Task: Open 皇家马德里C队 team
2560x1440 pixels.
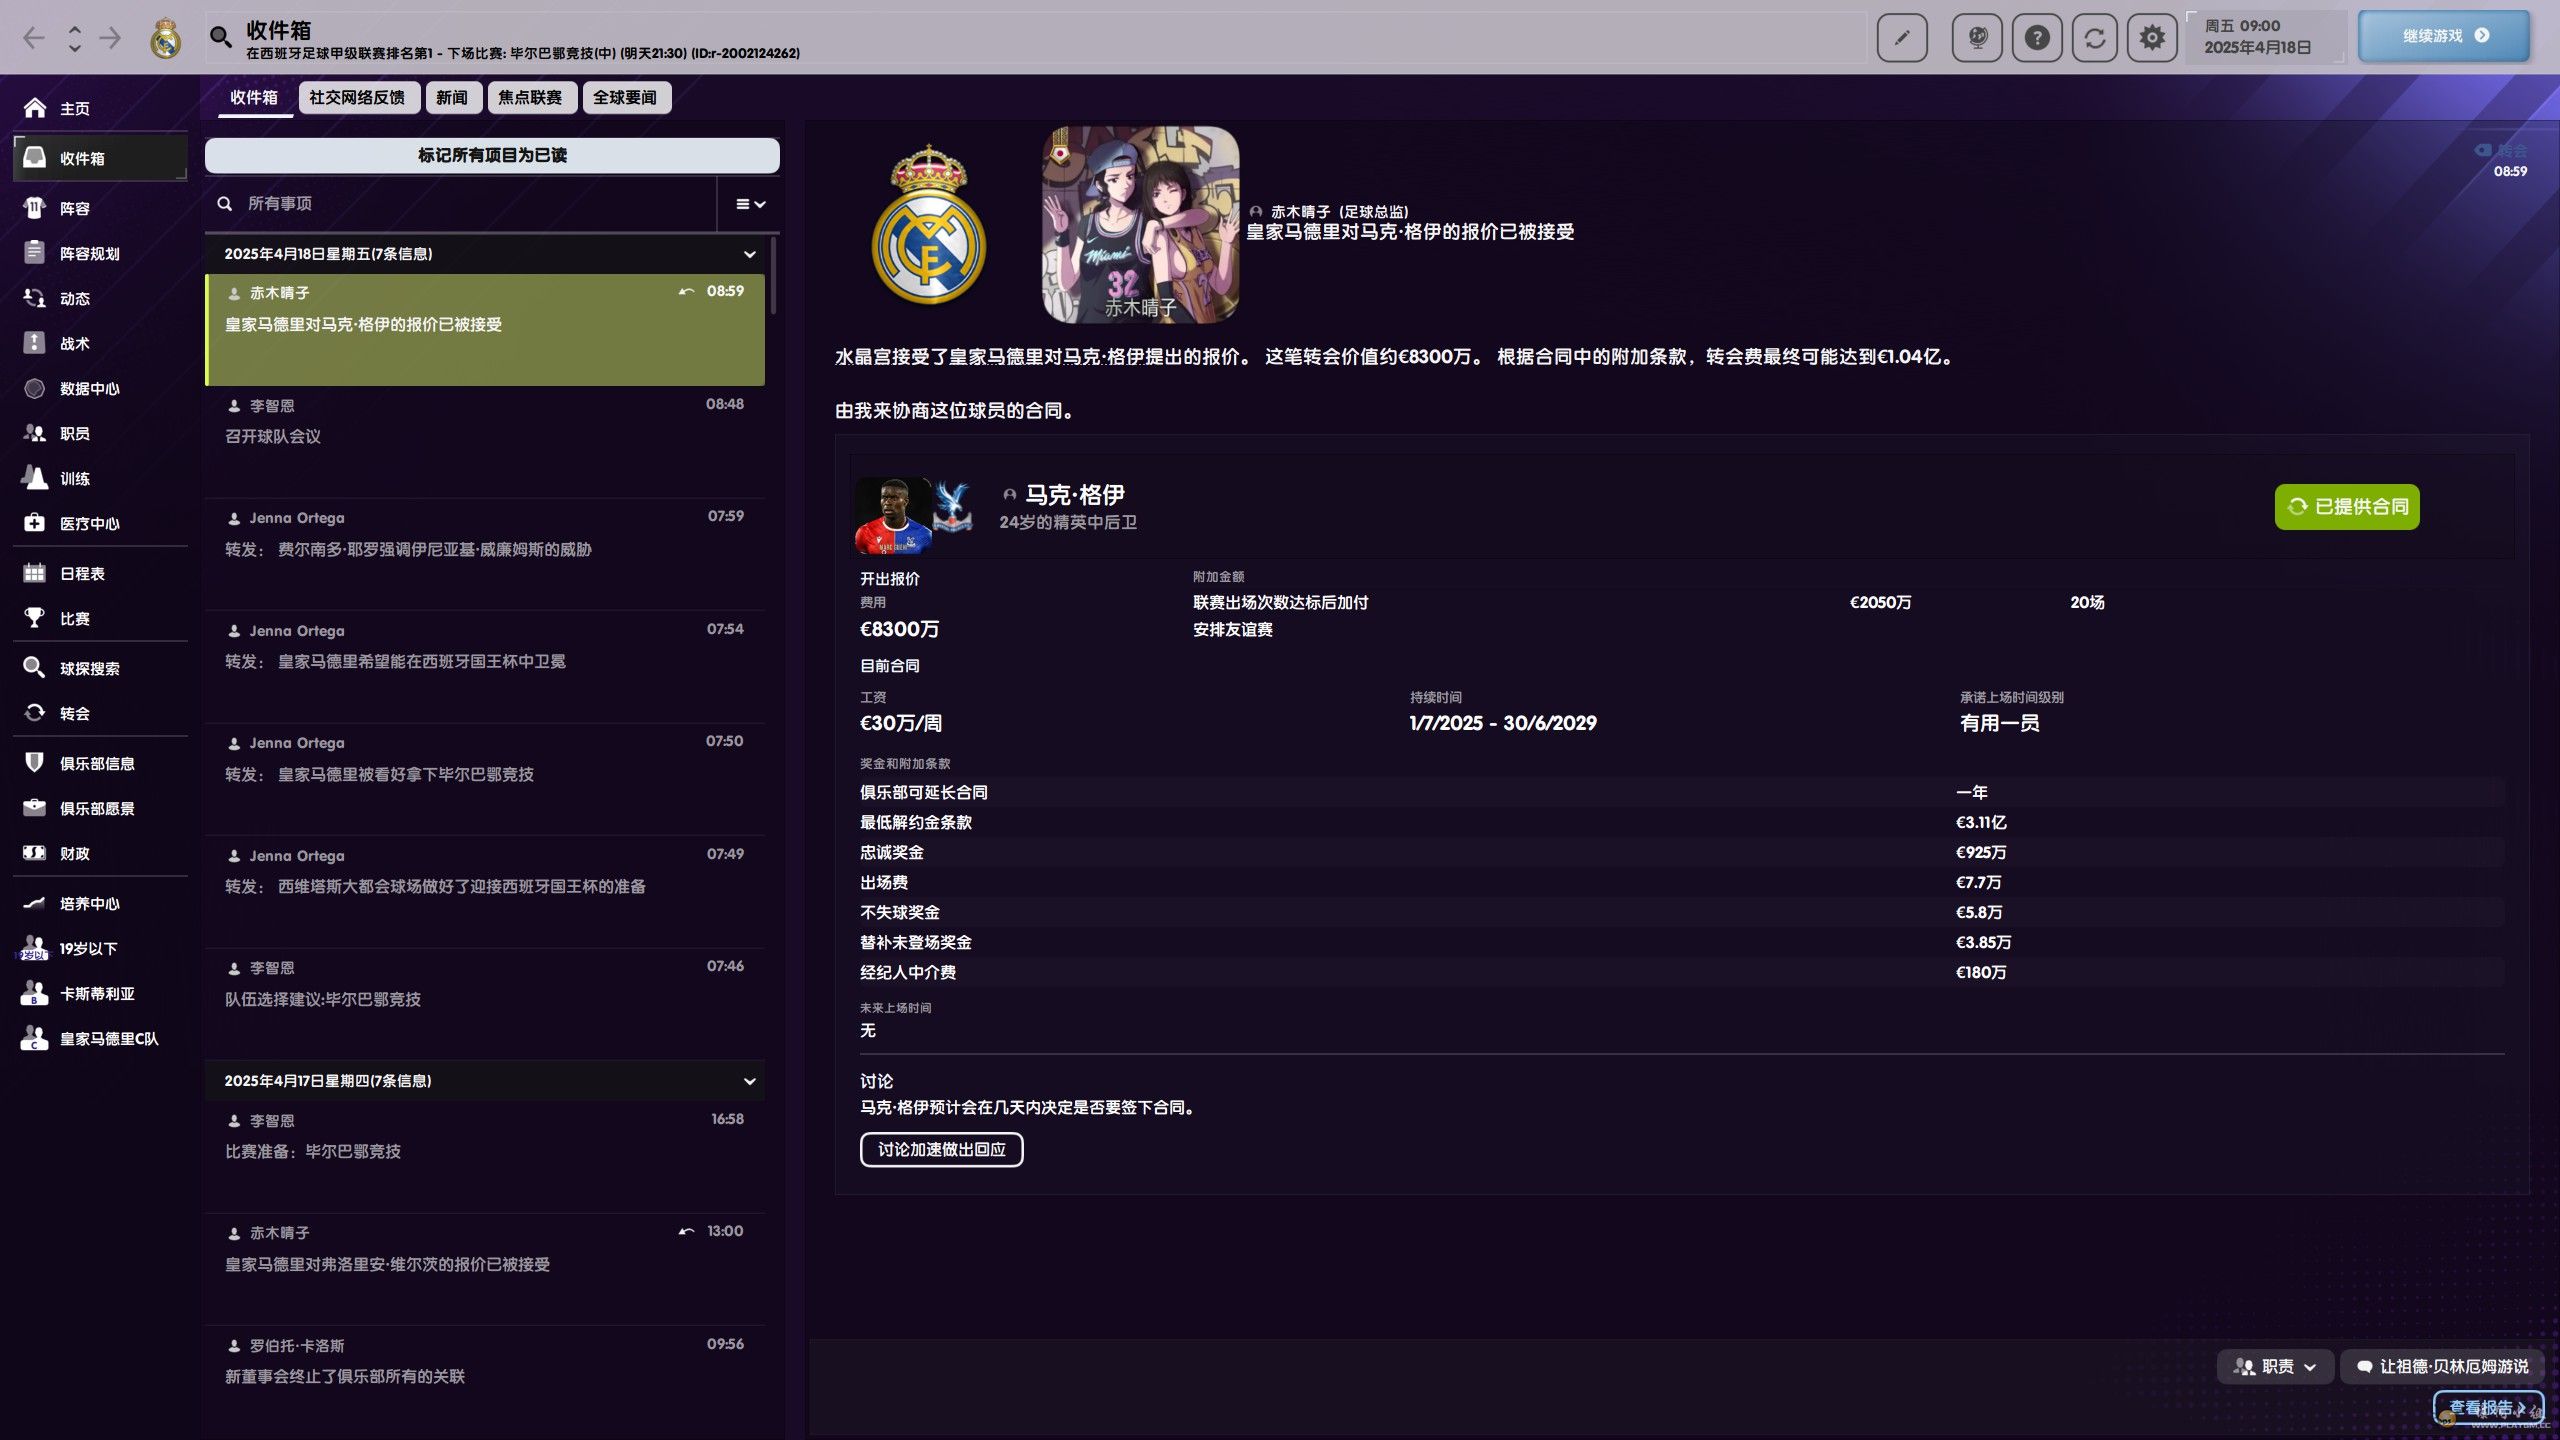Action: coord(100,1038)
